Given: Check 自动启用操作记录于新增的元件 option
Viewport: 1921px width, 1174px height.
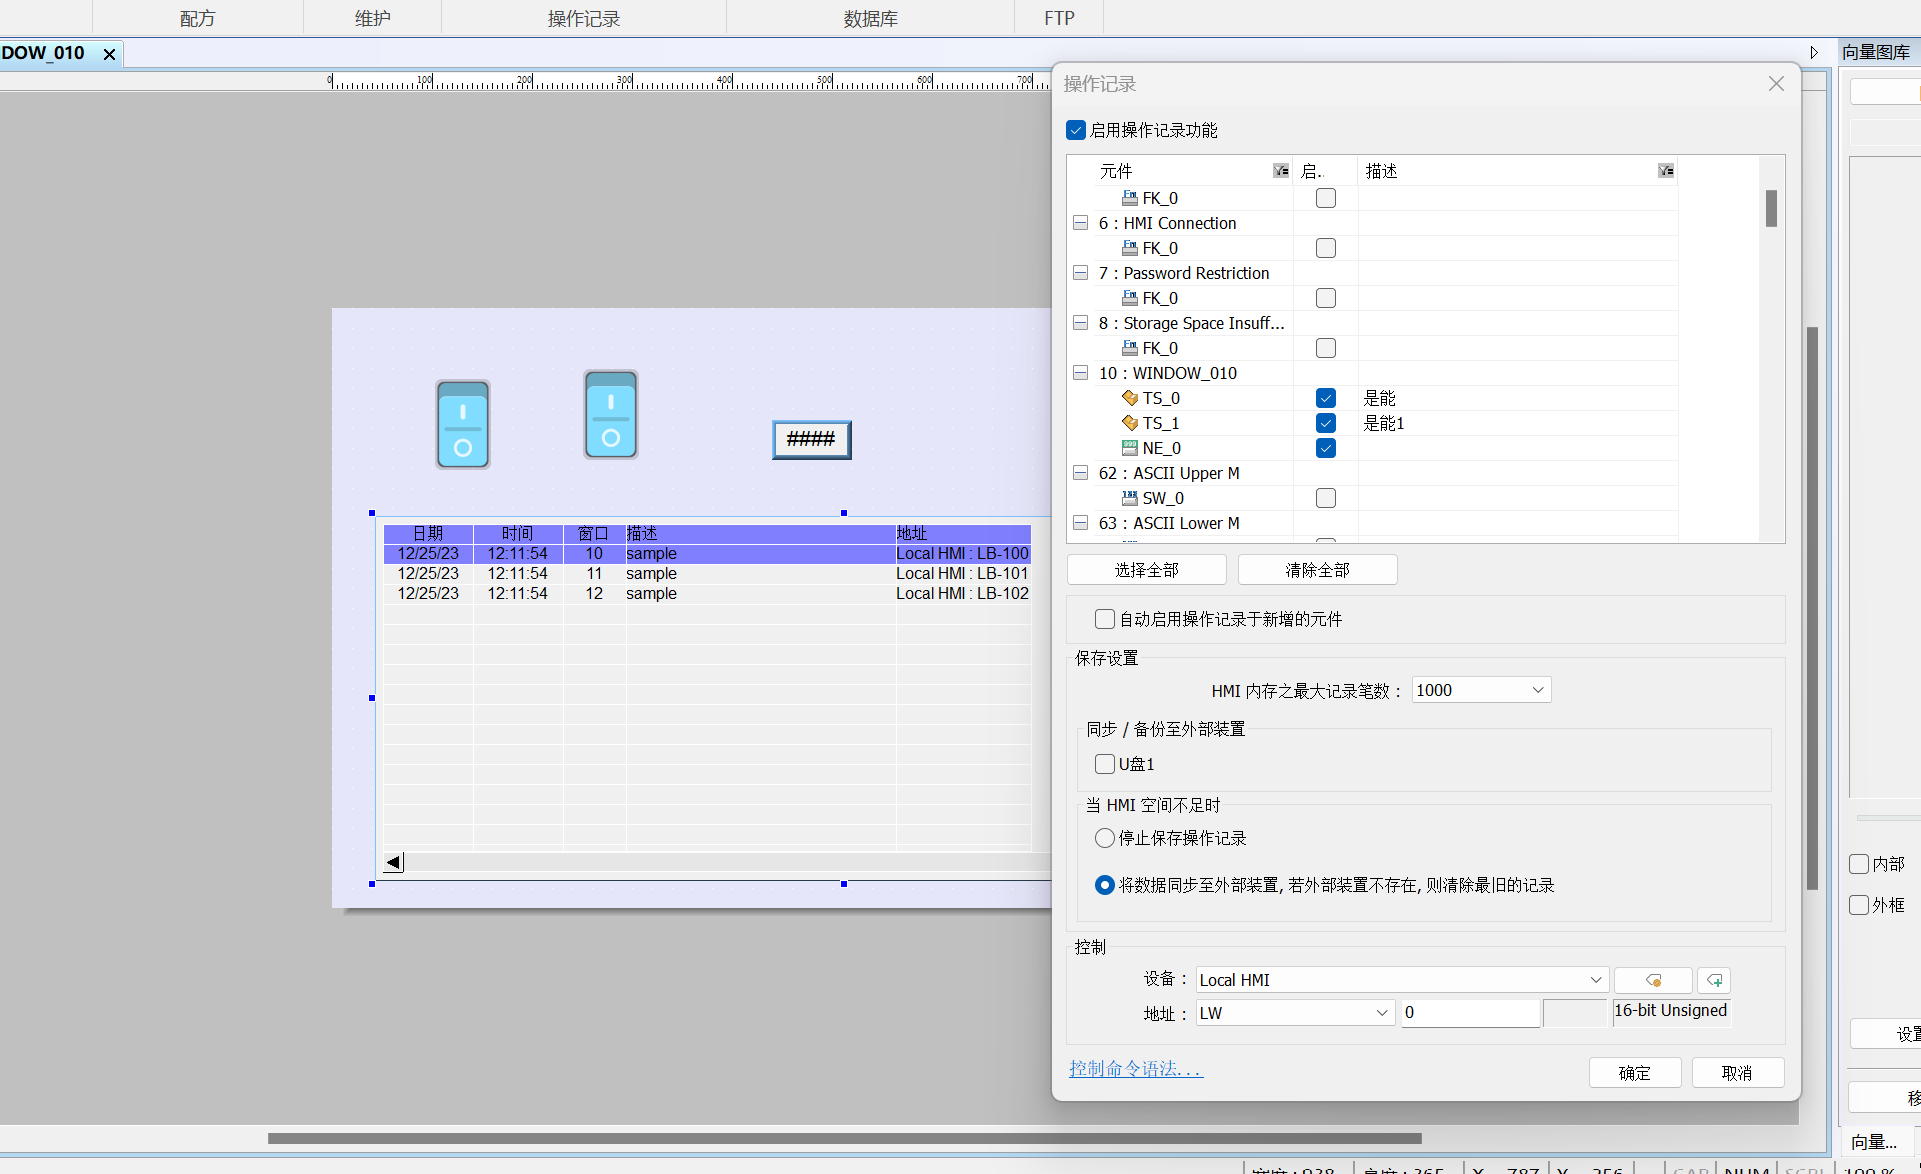Looking at the screenshot, I should 1105,619.
